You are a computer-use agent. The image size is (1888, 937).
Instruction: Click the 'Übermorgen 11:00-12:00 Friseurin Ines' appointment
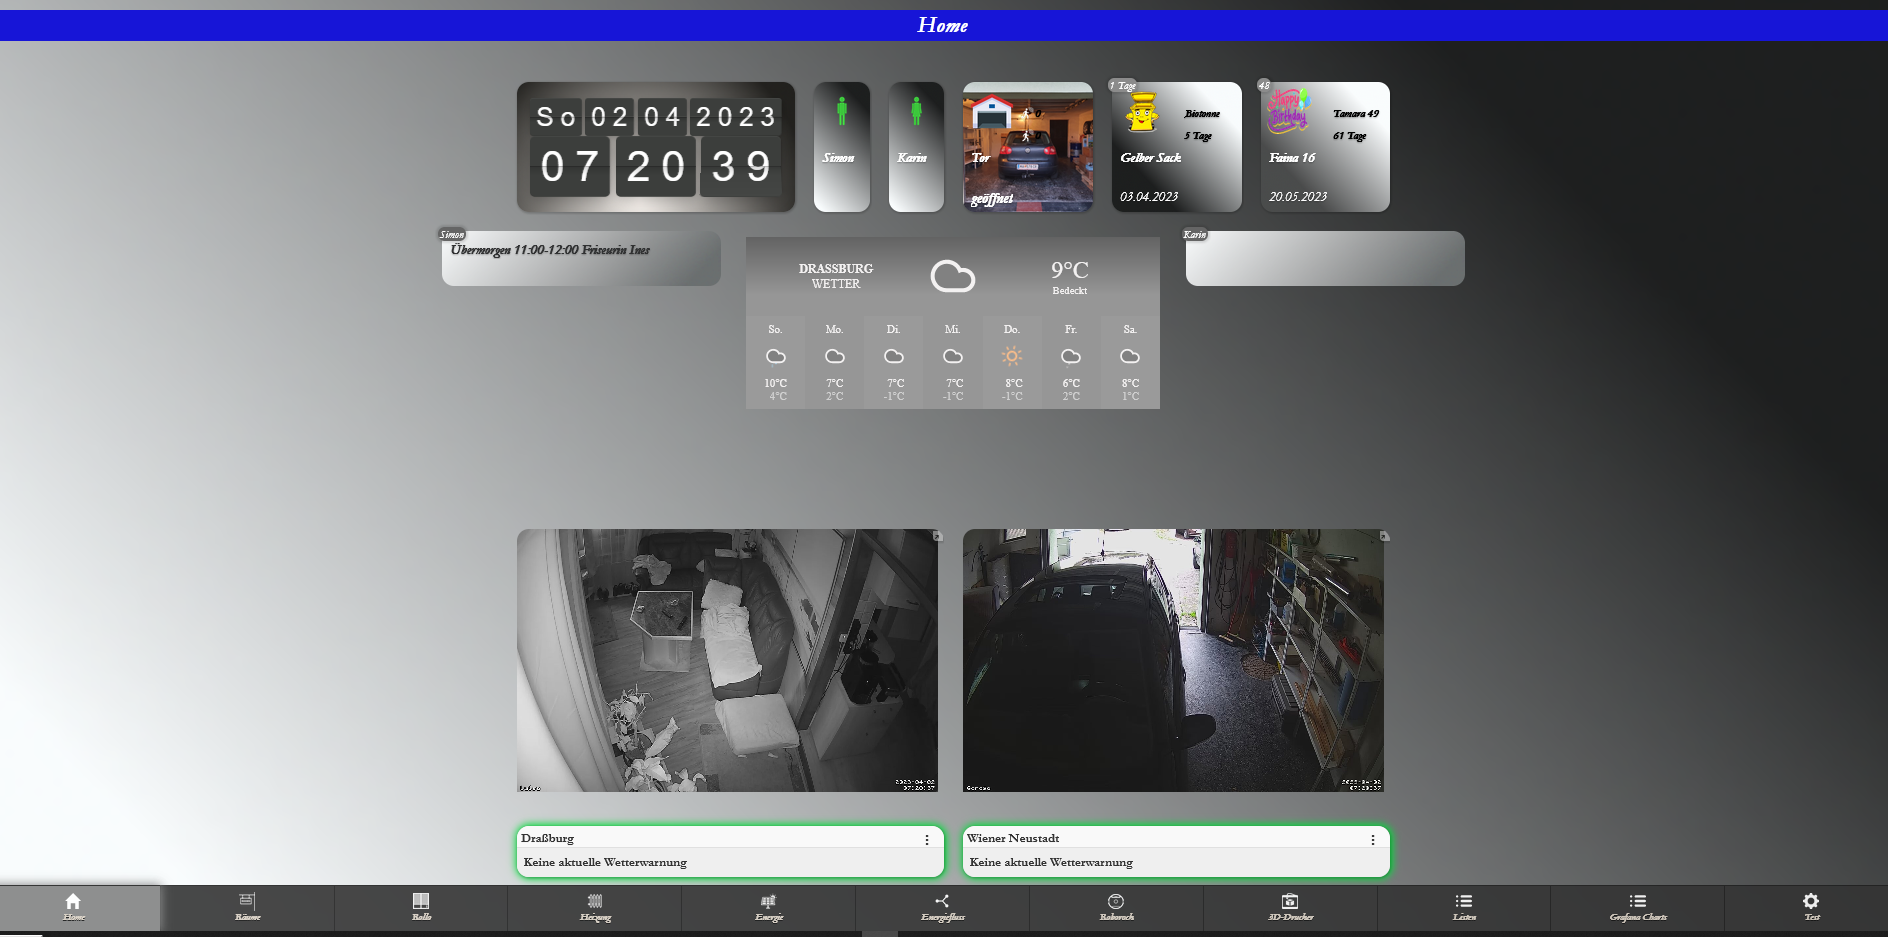550,250
